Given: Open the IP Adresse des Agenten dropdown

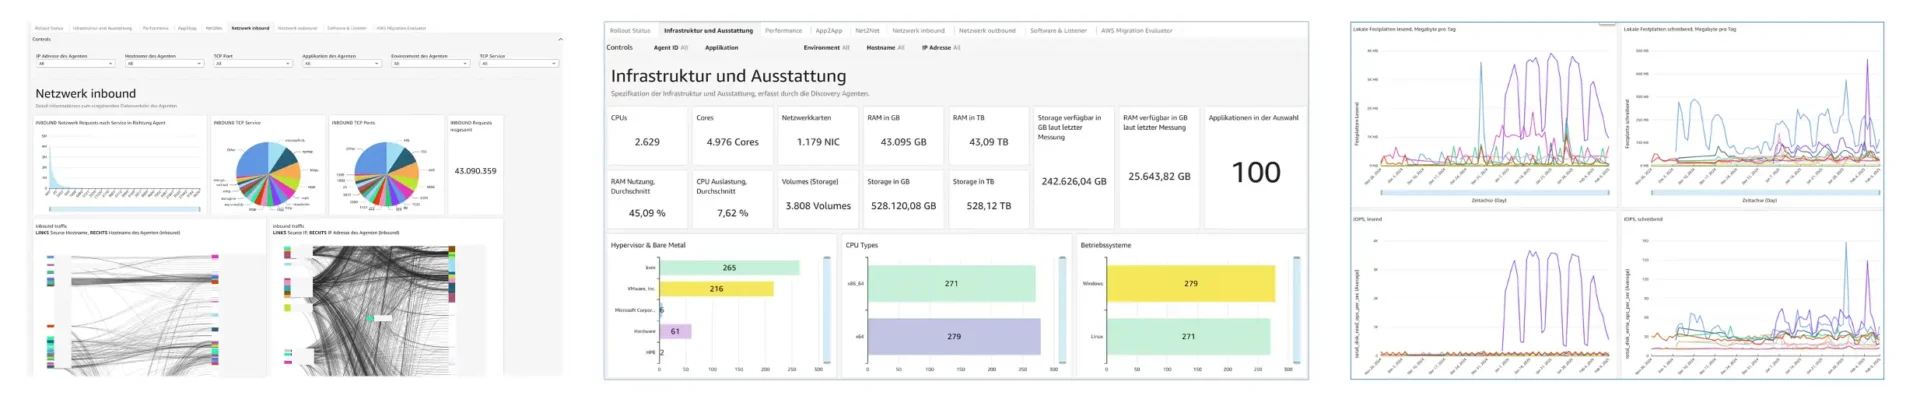Looking at the screenshot, I should (75, 63).
